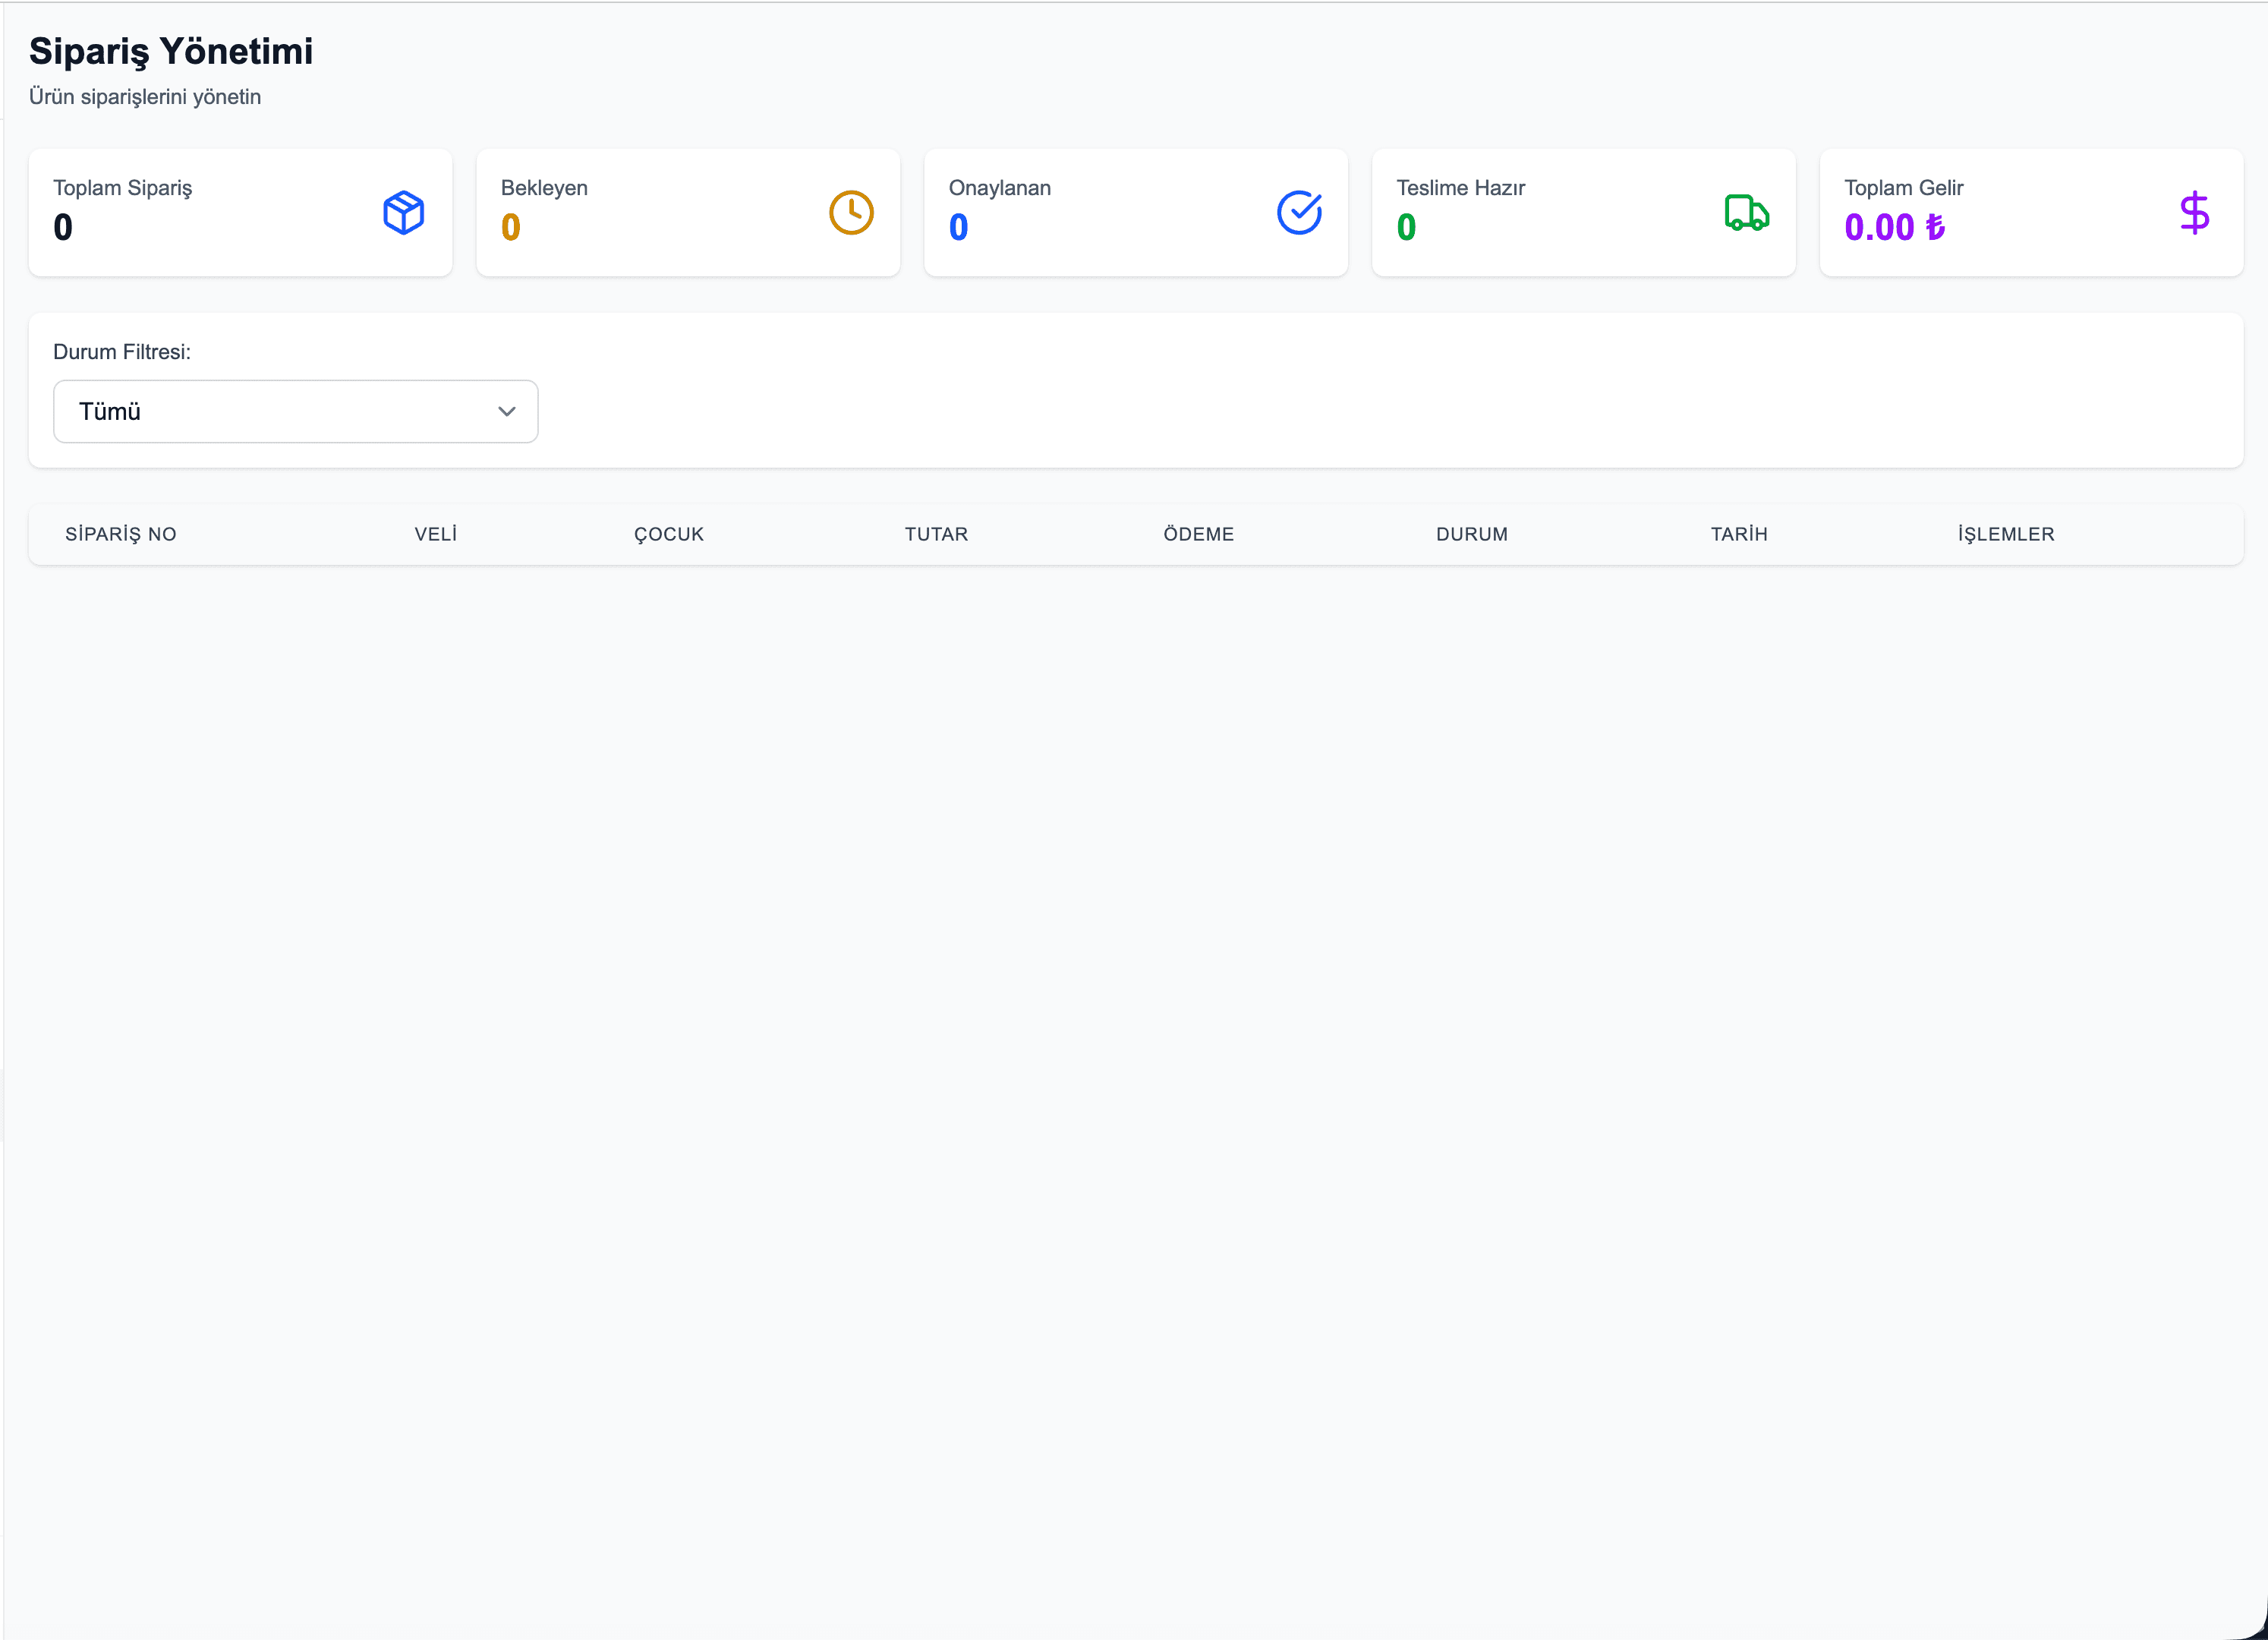Click the TARİH column header
The width and height of the screenshot is (2268, 1640).
click(x=1739, y=534)
